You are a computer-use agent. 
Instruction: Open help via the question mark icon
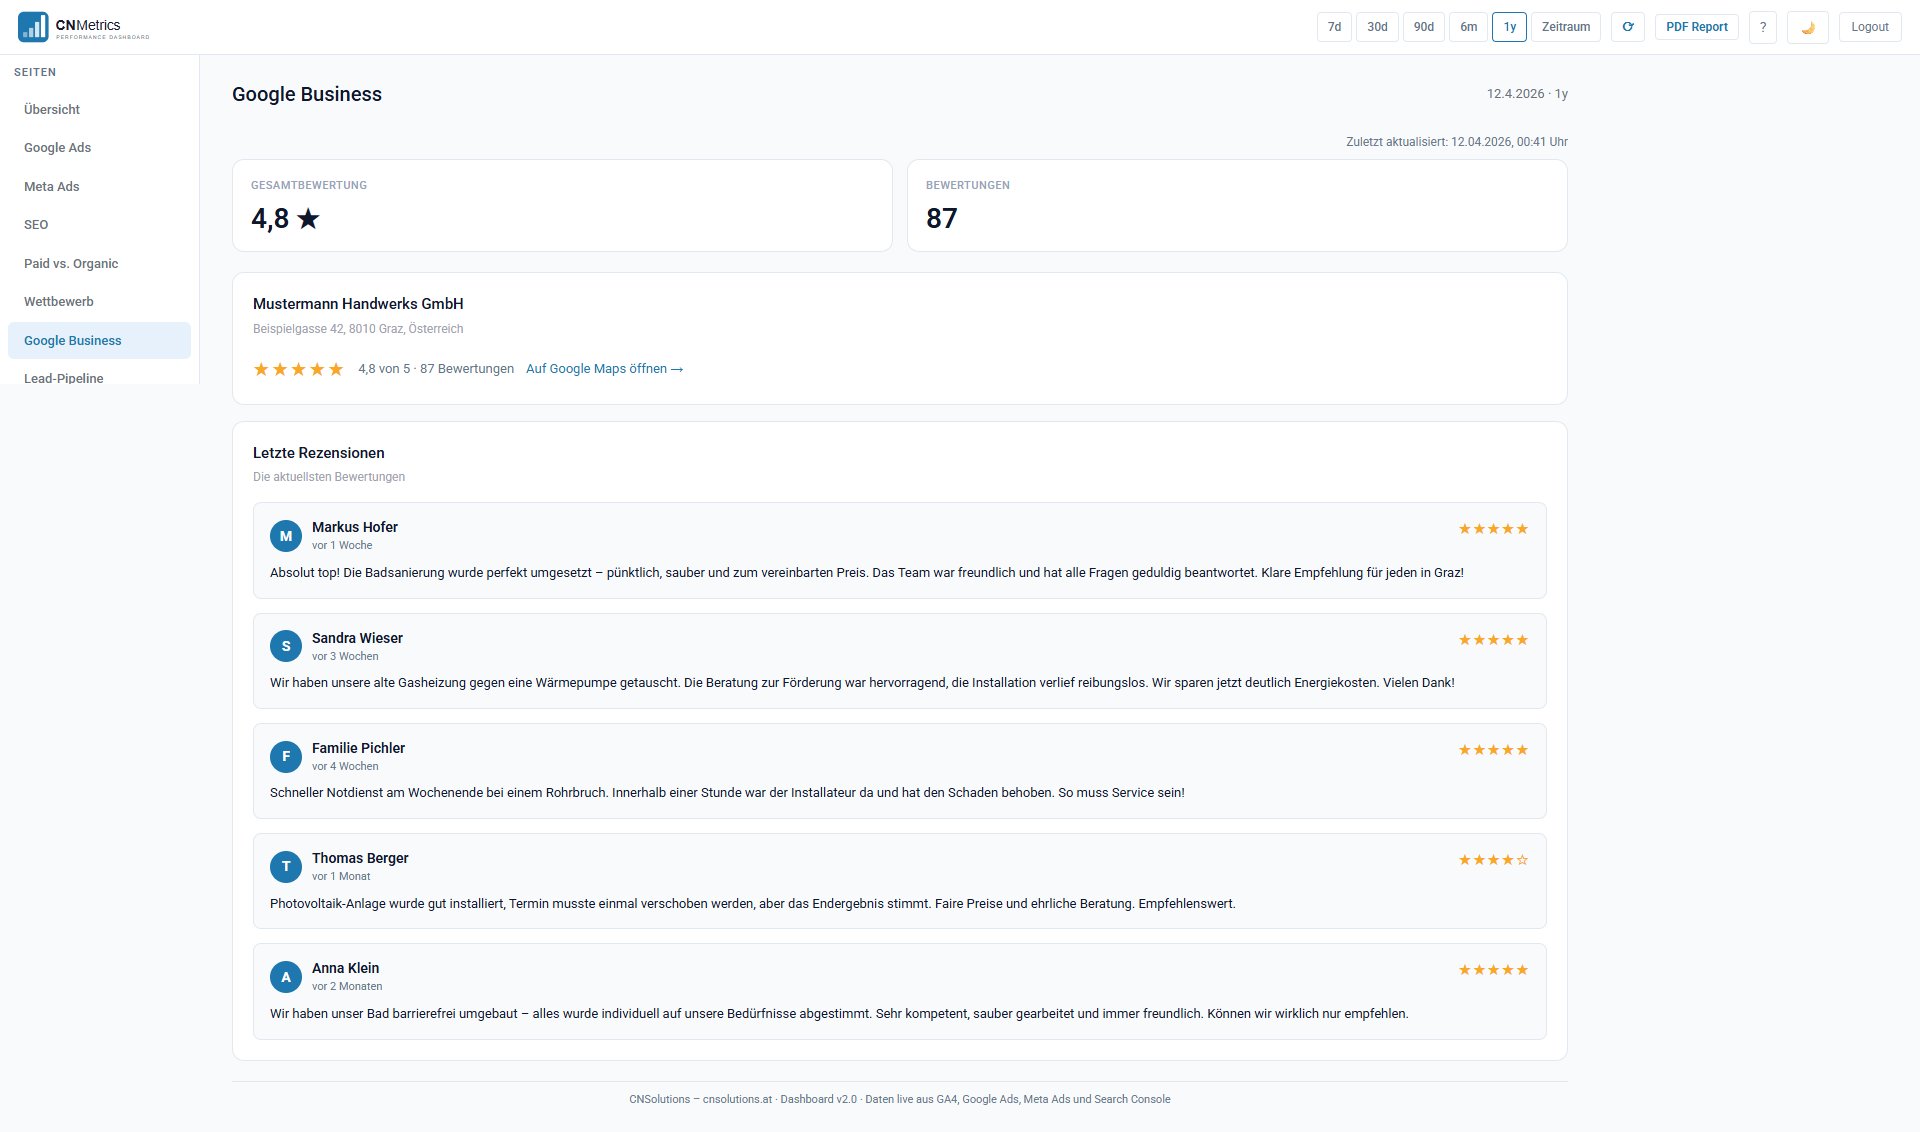[x=1763, y=27]
